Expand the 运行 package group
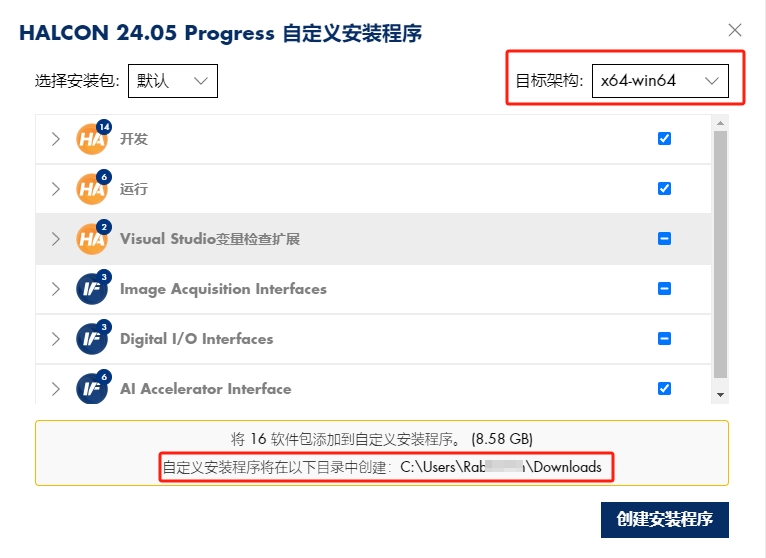 tap(56, 189)
